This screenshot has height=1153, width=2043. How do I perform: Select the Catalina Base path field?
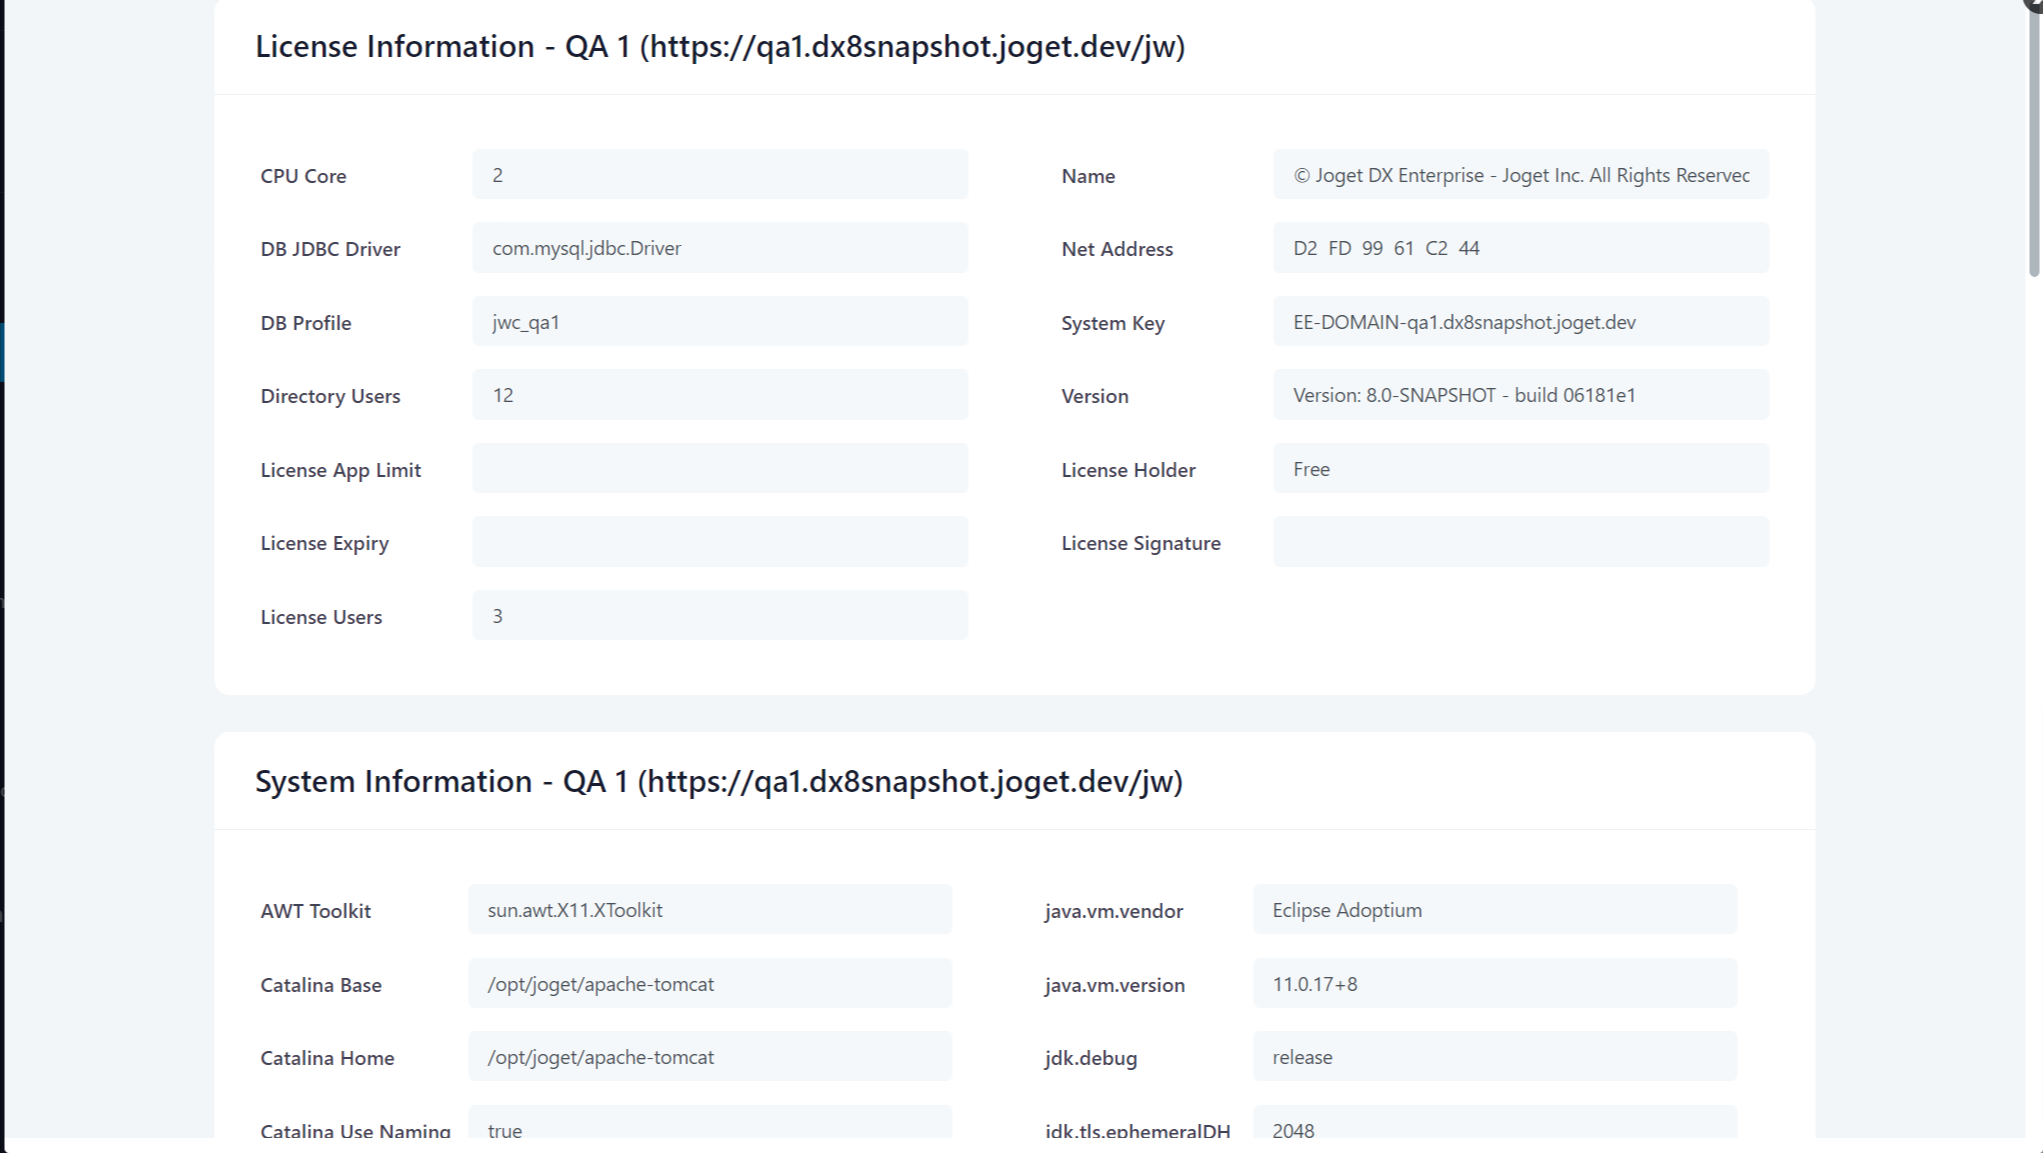pos(709,984)
